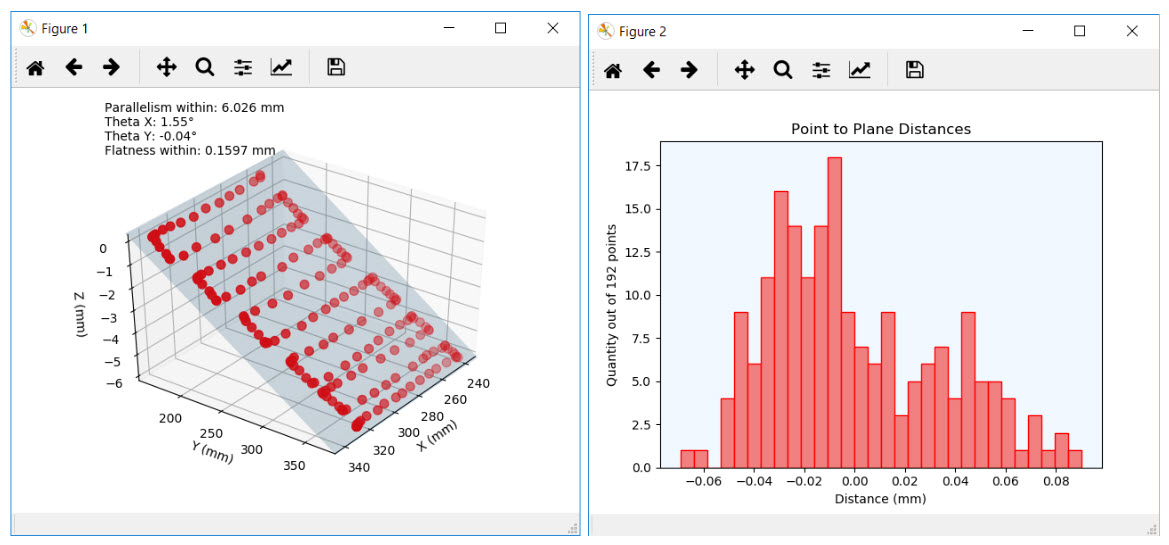Activate the Zoom magnifier in Figure 2
This screenshot has height=545, width=1169.
(x=783, y=70)
